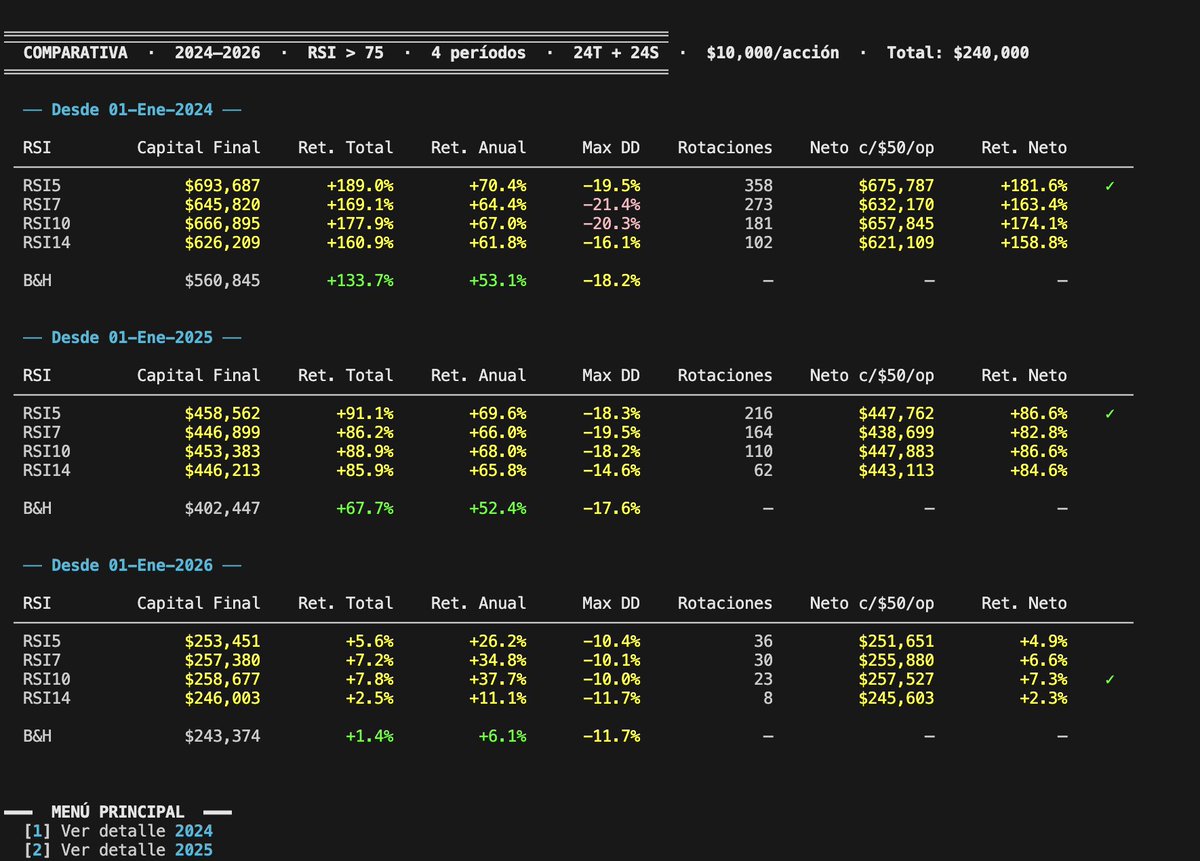Click the '$10,000/acción' header text
1200x861 pixels.
coord(773,52)
